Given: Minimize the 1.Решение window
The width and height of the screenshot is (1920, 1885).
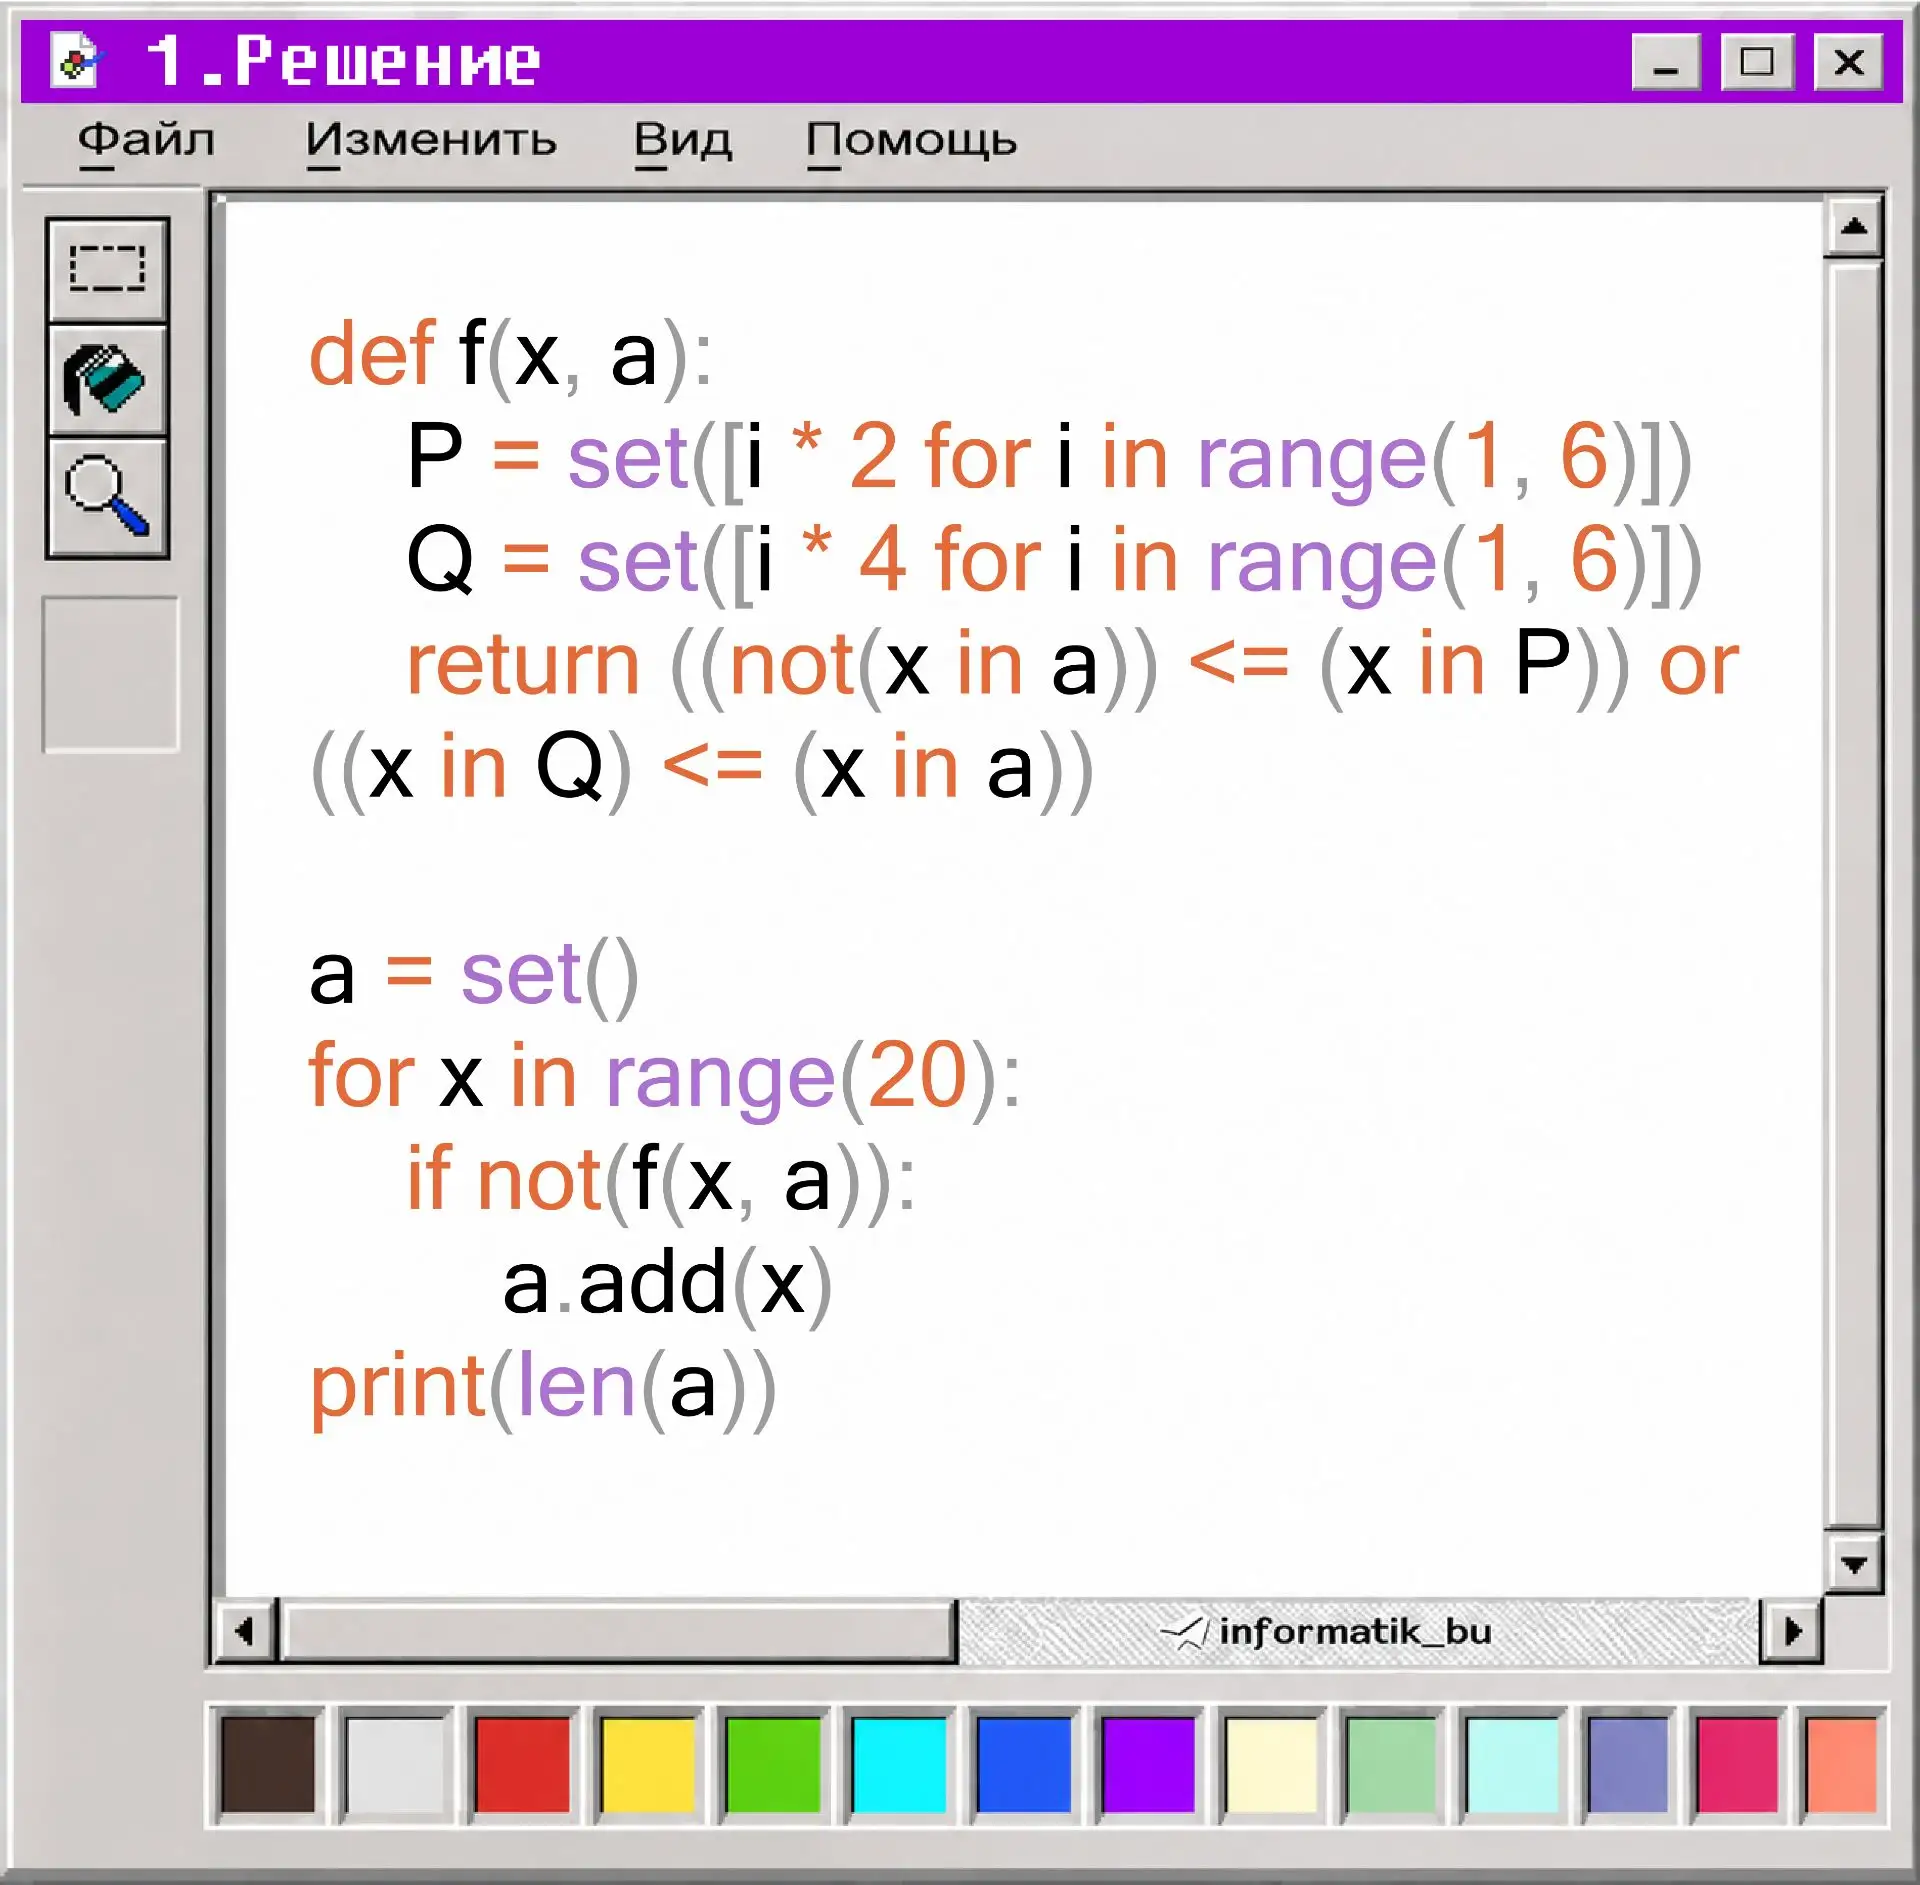Looking at the screenshot, I should click(x=1665, y=62).
